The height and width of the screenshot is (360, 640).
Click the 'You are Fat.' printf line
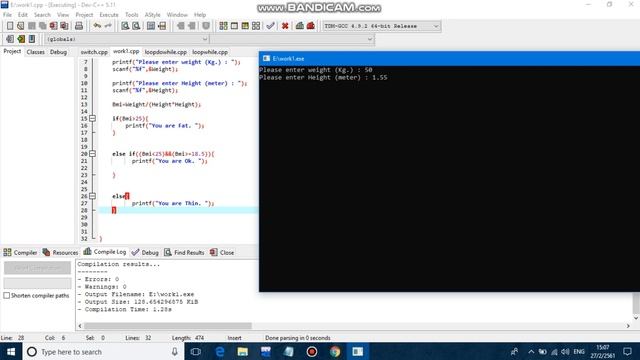click(165, 126)
